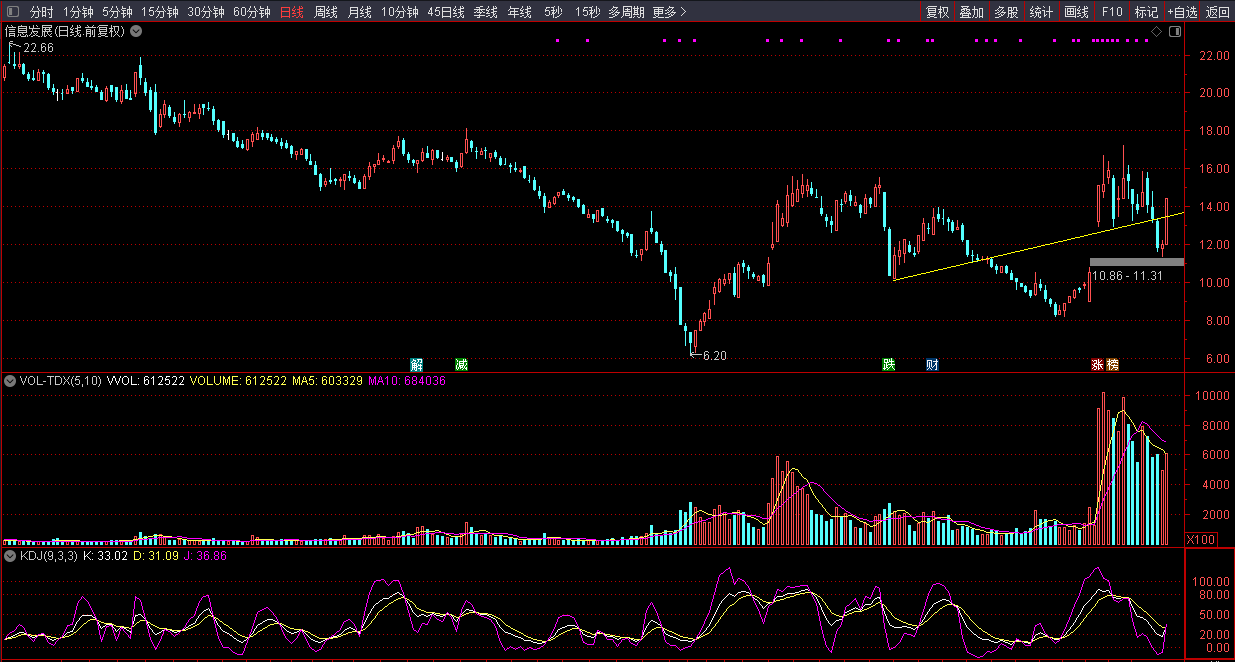Click the '涨' event marker icon
This screenshot has height=662, width=1235.
[x=1097, y=364]
